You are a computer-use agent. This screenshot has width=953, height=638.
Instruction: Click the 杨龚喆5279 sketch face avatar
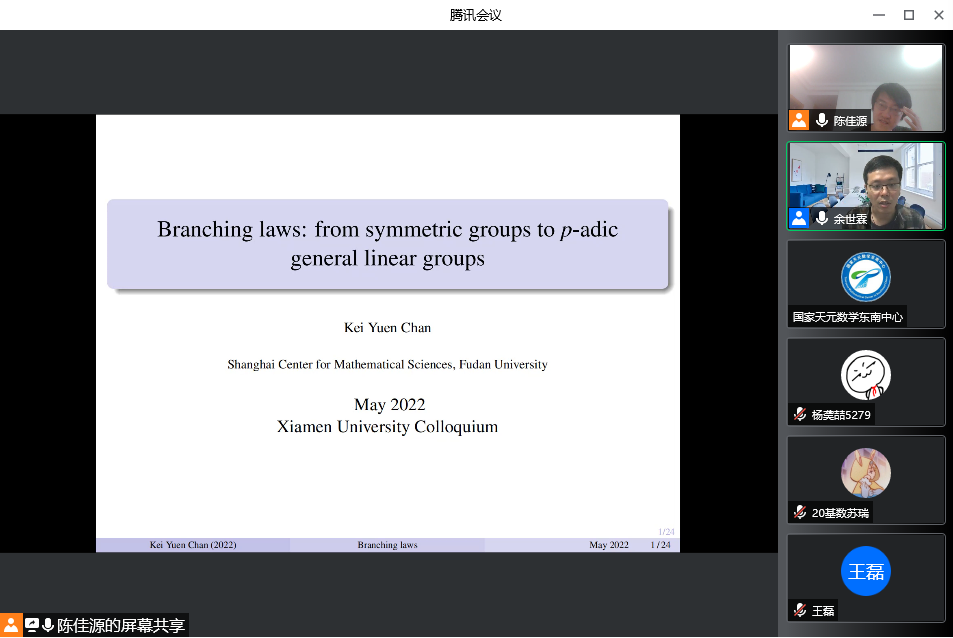coord(866,375)
